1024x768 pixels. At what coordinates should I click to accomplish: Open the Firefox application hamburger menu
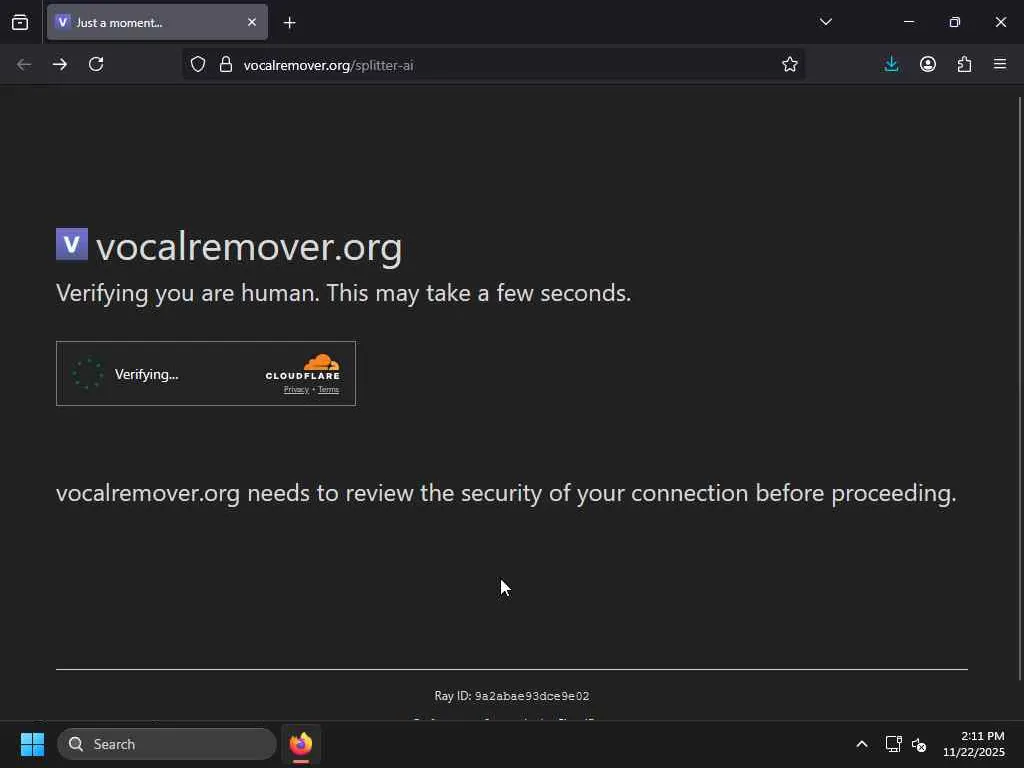tap(1000, 64)
